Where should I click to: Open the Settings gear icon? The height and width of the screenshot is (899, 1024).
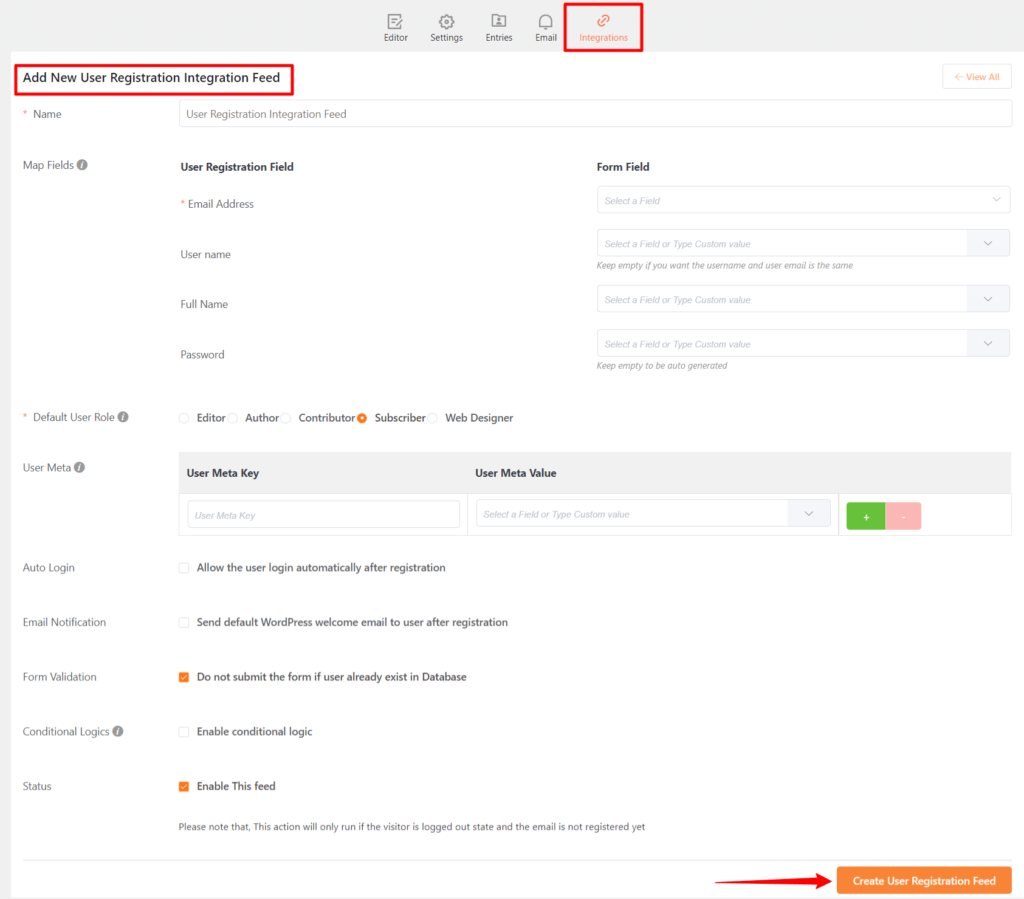[446, 21]
